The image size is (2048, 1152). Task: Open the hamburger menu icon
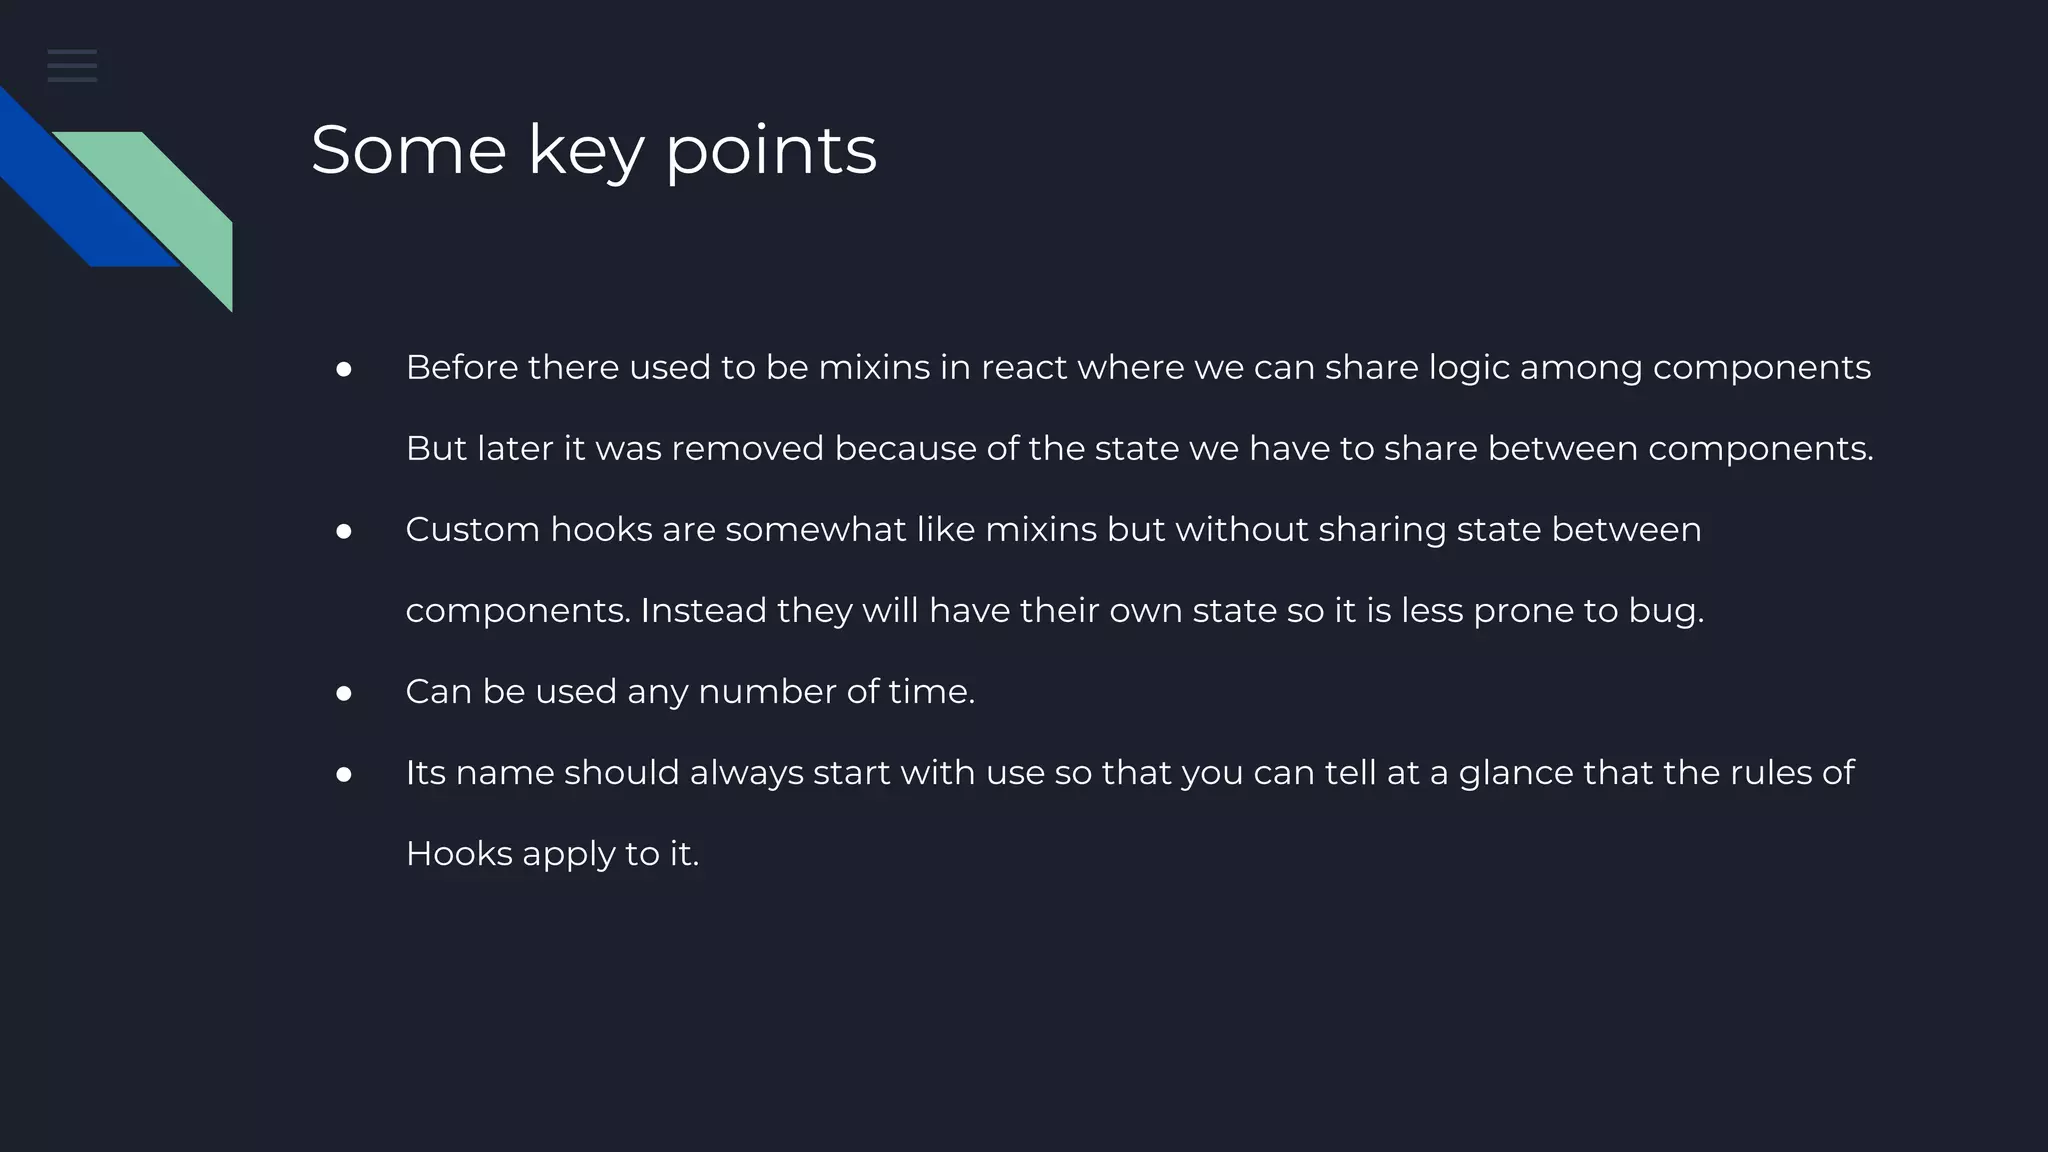click(x=72, y=65)
